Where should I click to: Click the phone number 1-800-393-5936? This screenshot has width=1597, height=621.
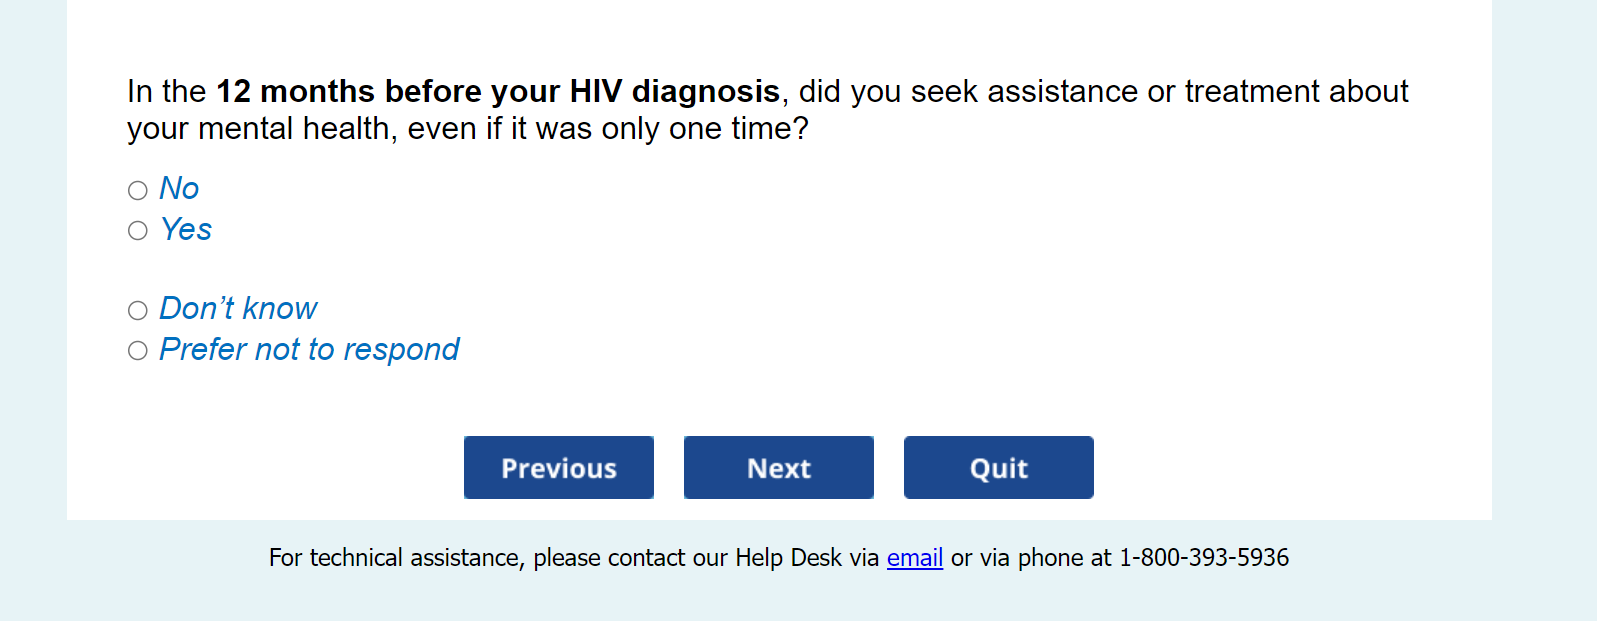click(x=1203, y=558)
